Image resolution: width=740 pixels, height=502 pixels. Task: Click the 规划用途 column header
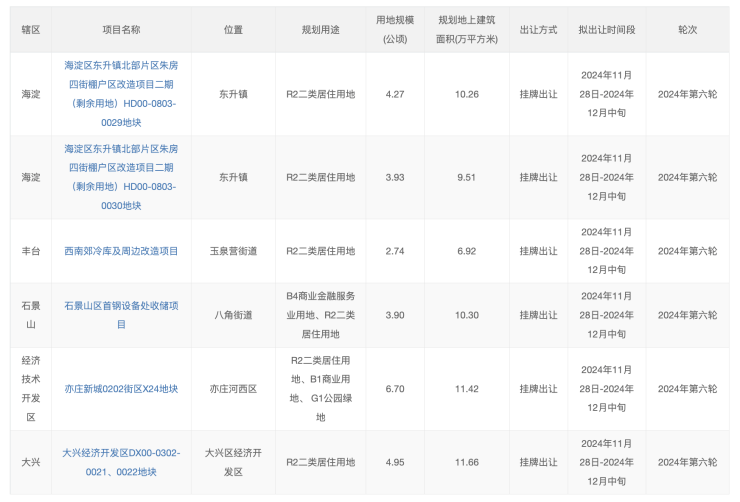[x=320, y=30]
